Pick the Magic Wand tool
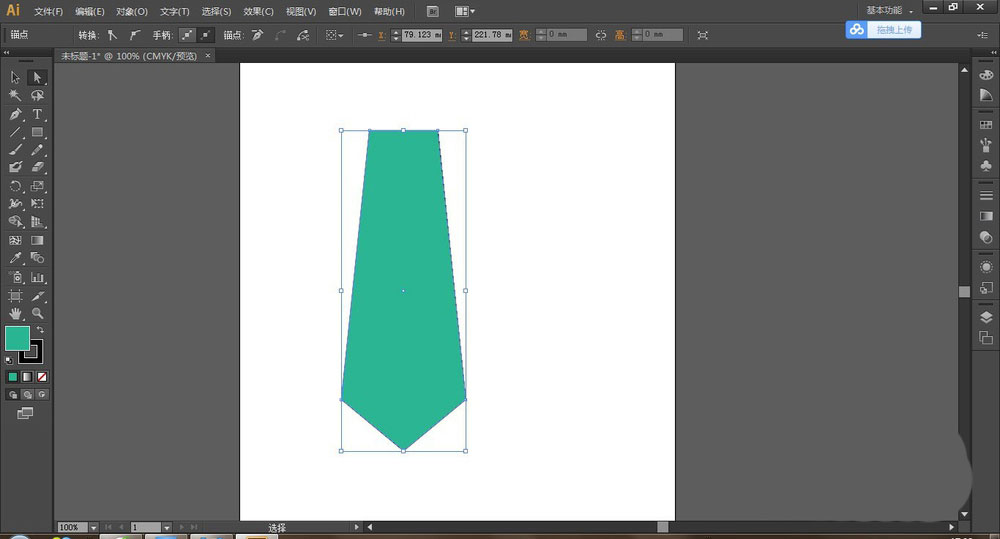 pos(16,96)
